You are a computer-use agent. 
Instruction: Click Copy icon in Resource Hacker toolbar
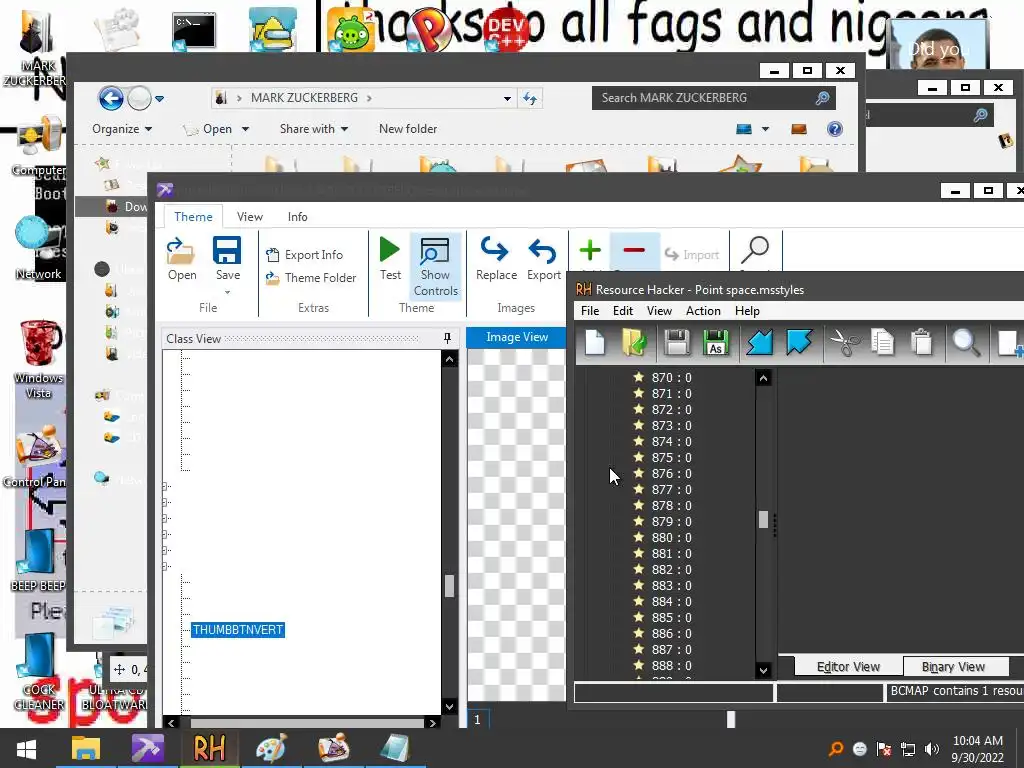pos(882,342)
